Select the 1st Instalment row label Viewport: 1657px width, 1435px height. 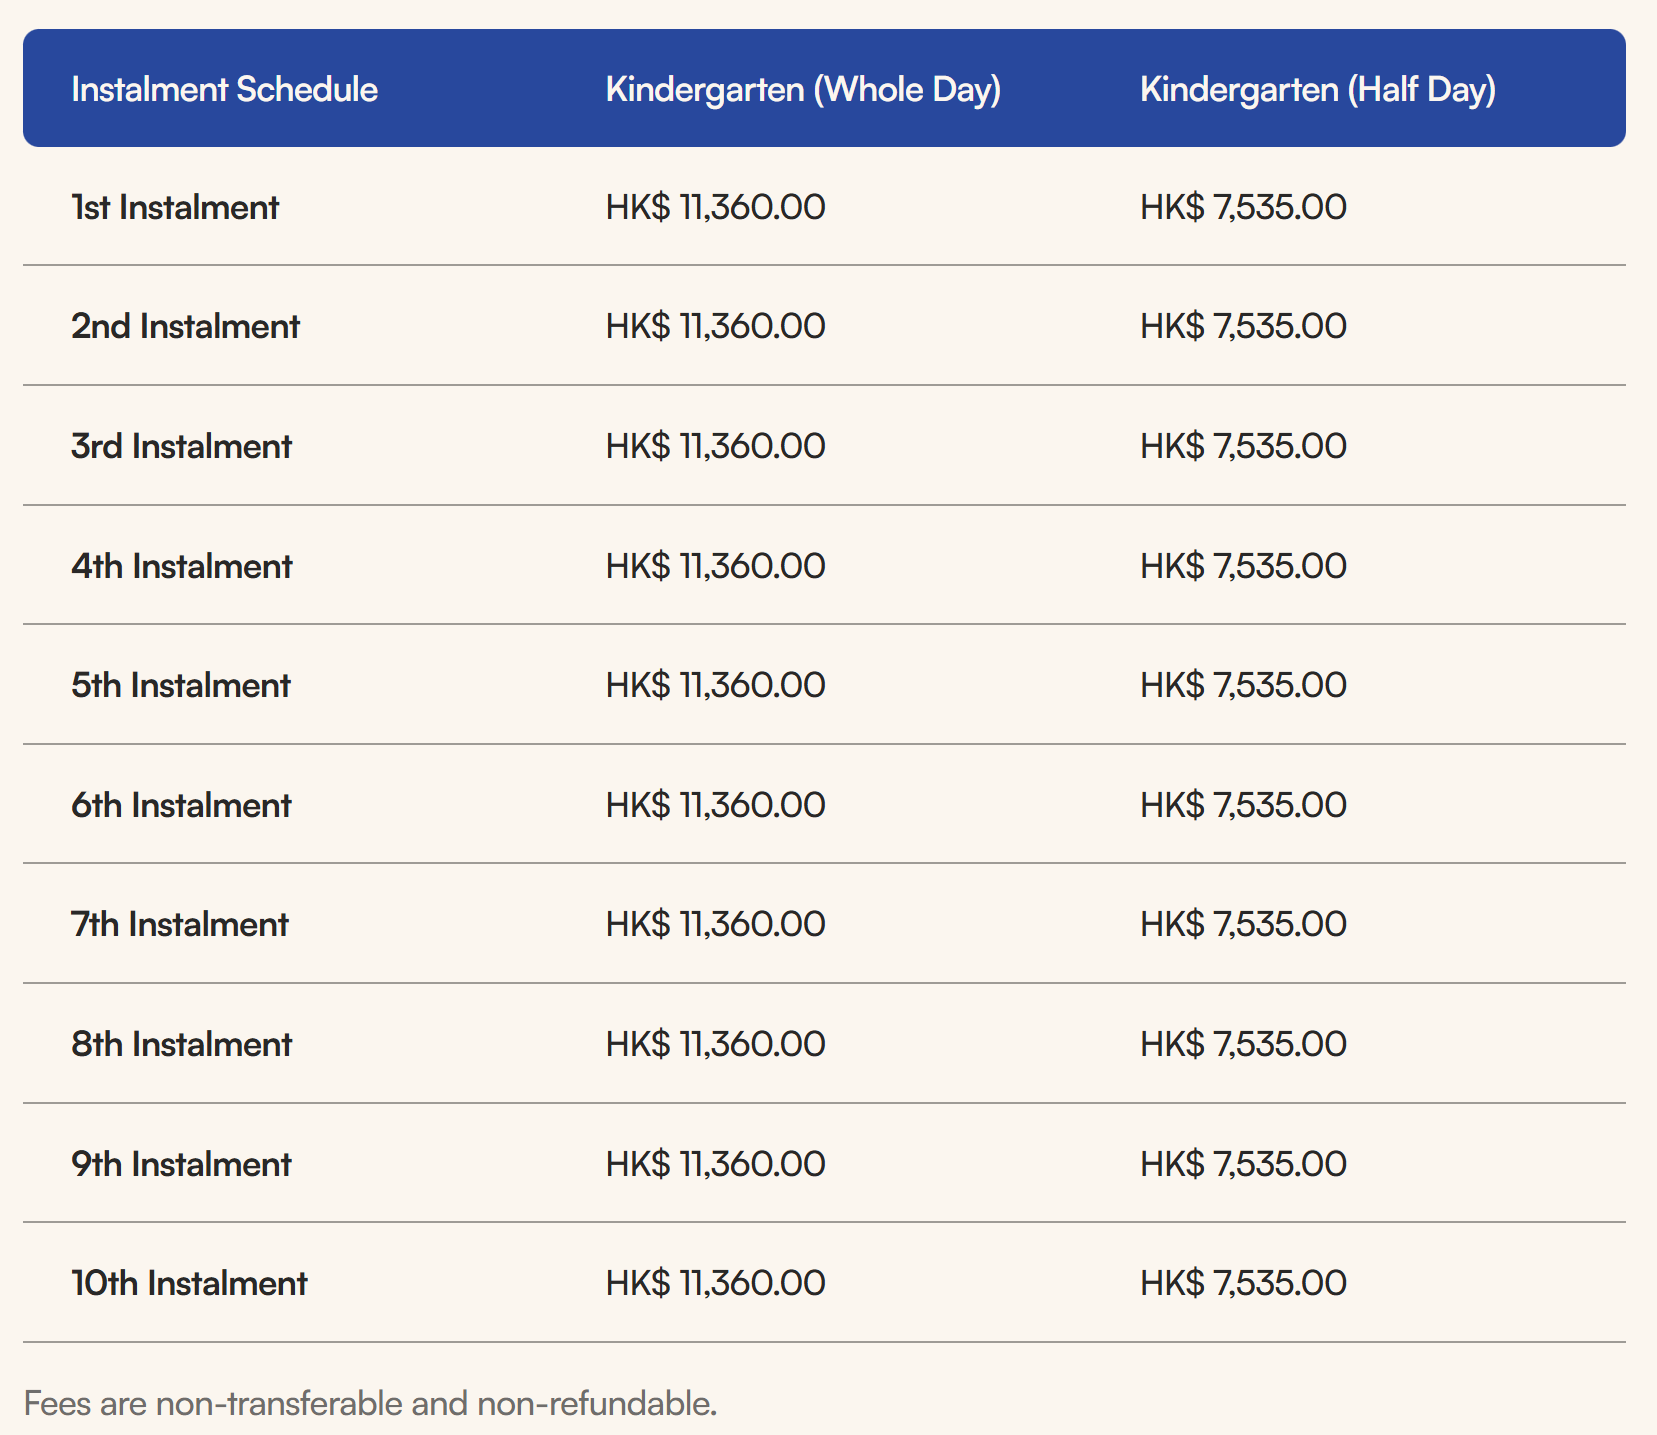coord(175,207)
